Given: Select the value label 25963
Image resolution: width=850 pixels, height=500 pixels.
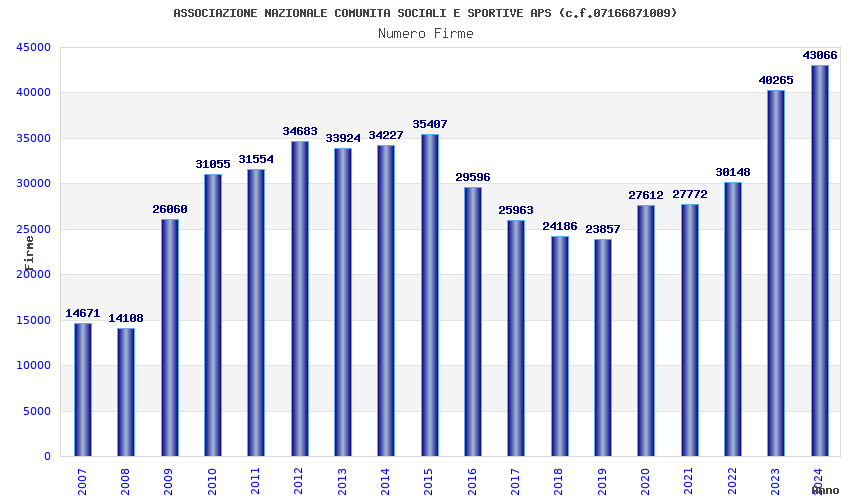Looking at the screenshot, I should 516,210.
